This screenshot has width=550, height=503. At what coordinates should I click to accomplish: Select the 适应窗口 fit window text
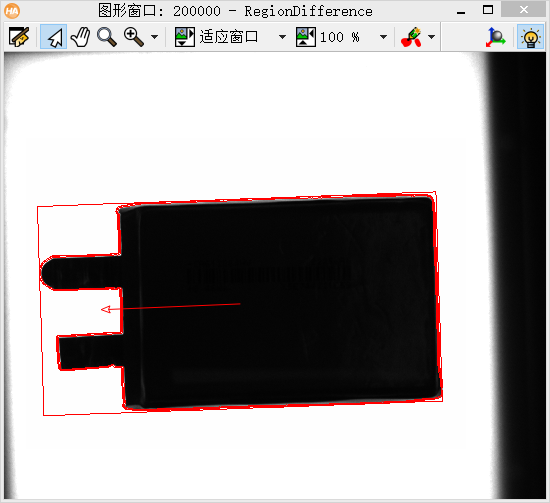click(x=229, y=36)
